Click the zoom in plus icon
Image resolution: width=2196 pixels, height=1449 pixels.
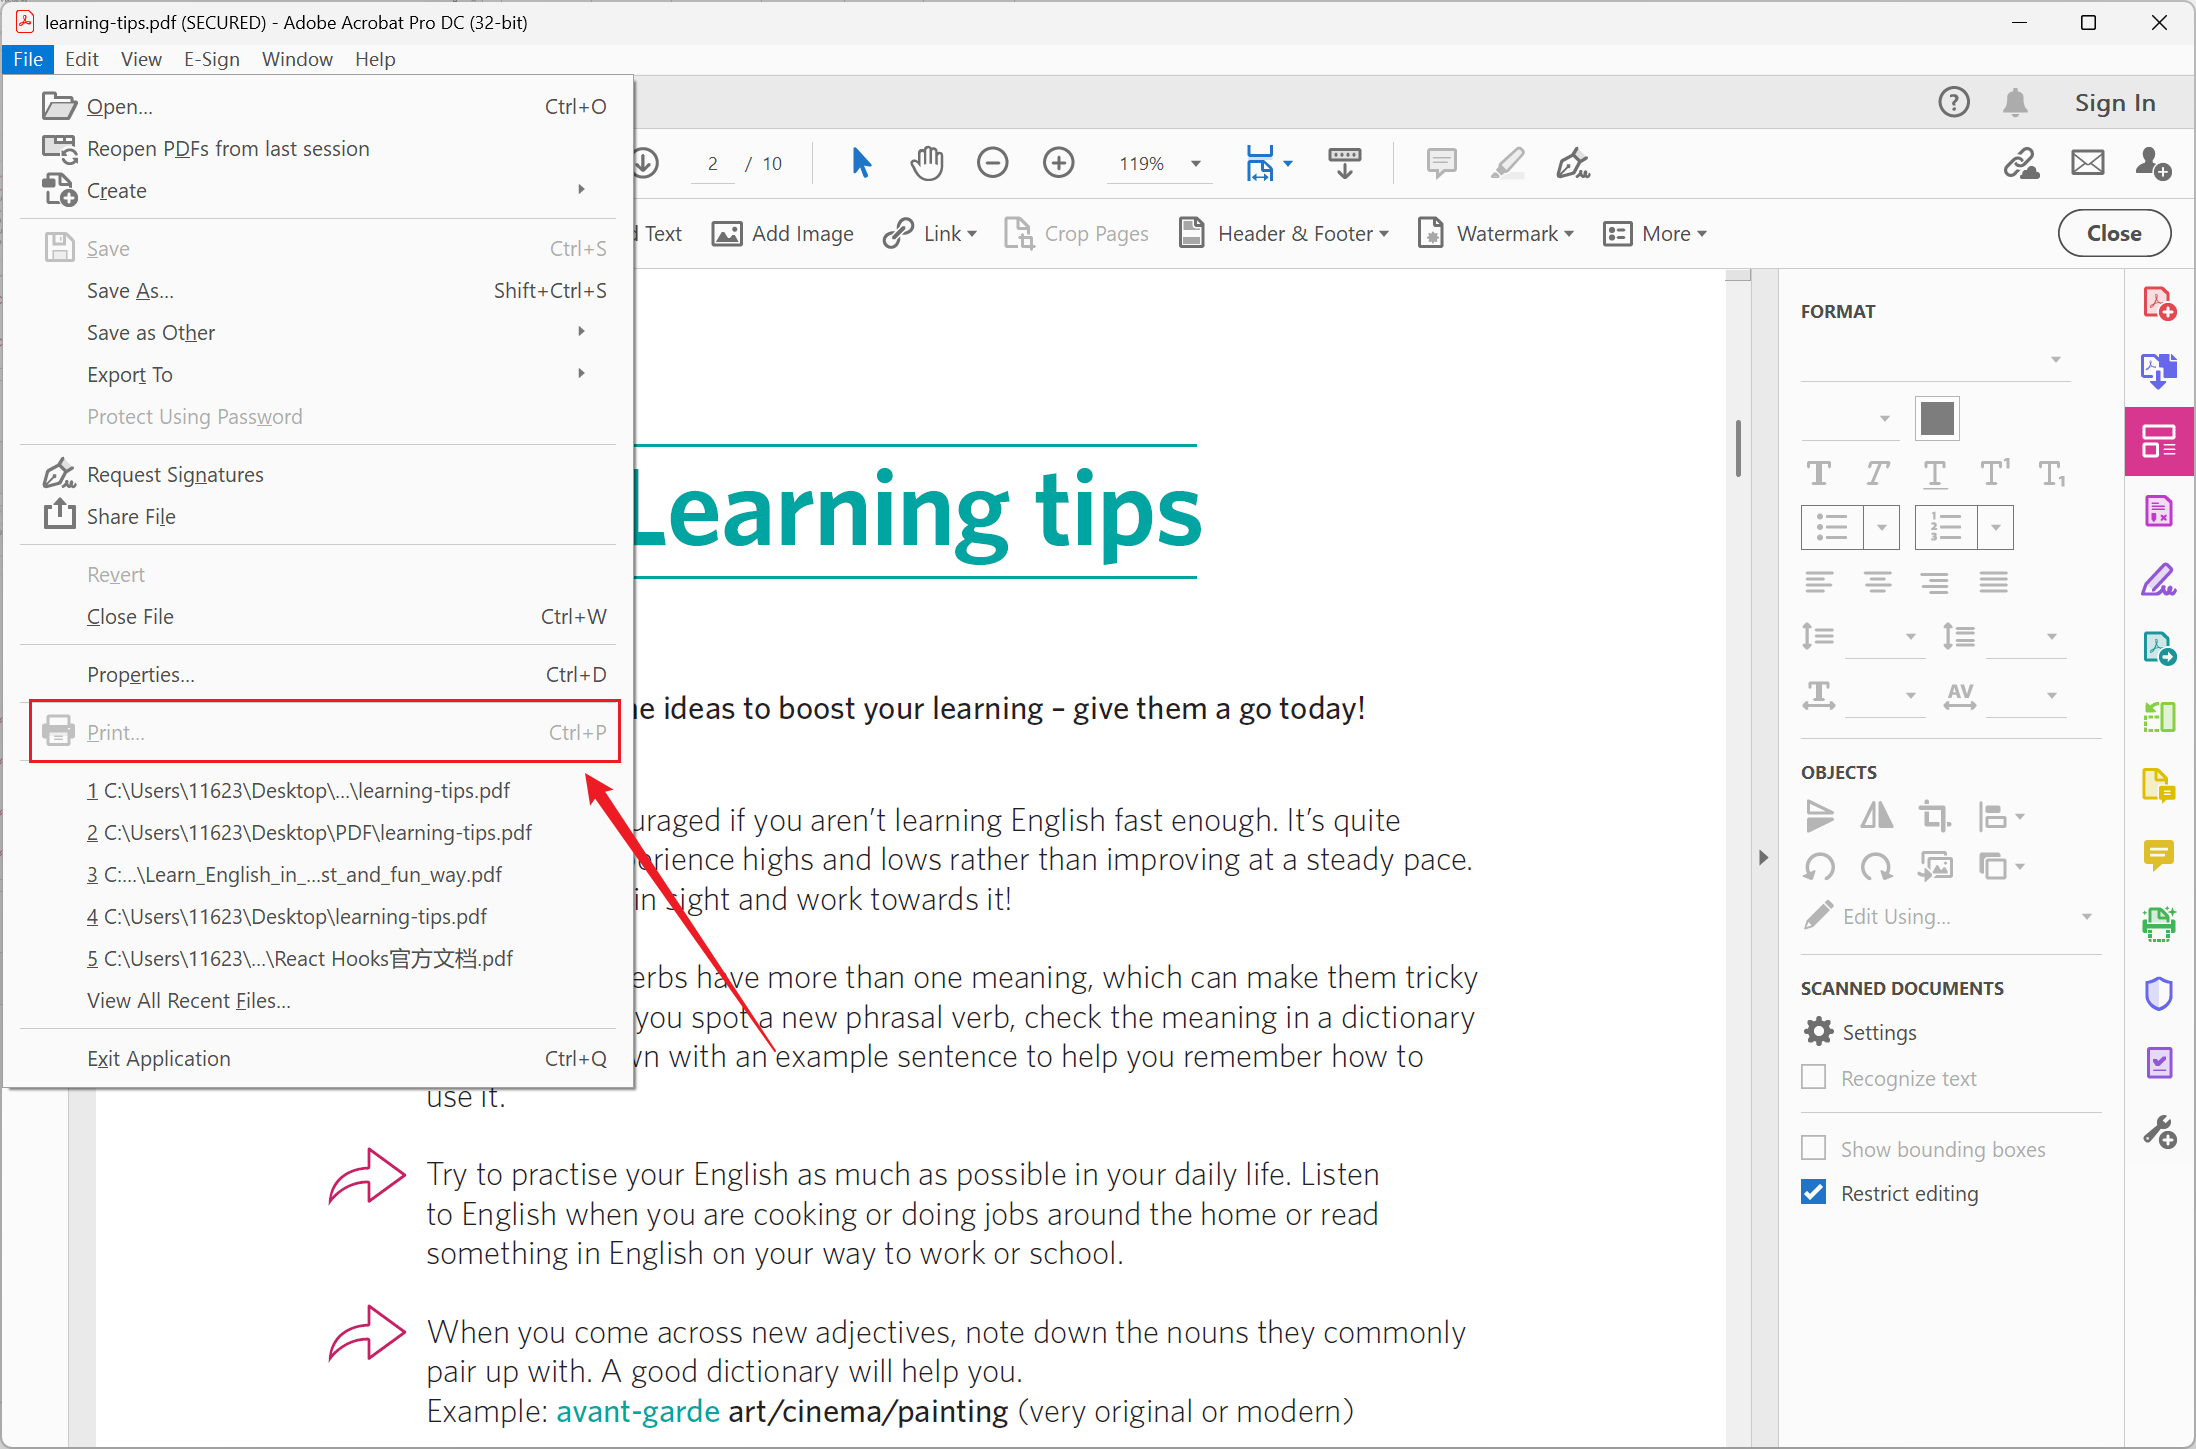[x=1058, y=163]
